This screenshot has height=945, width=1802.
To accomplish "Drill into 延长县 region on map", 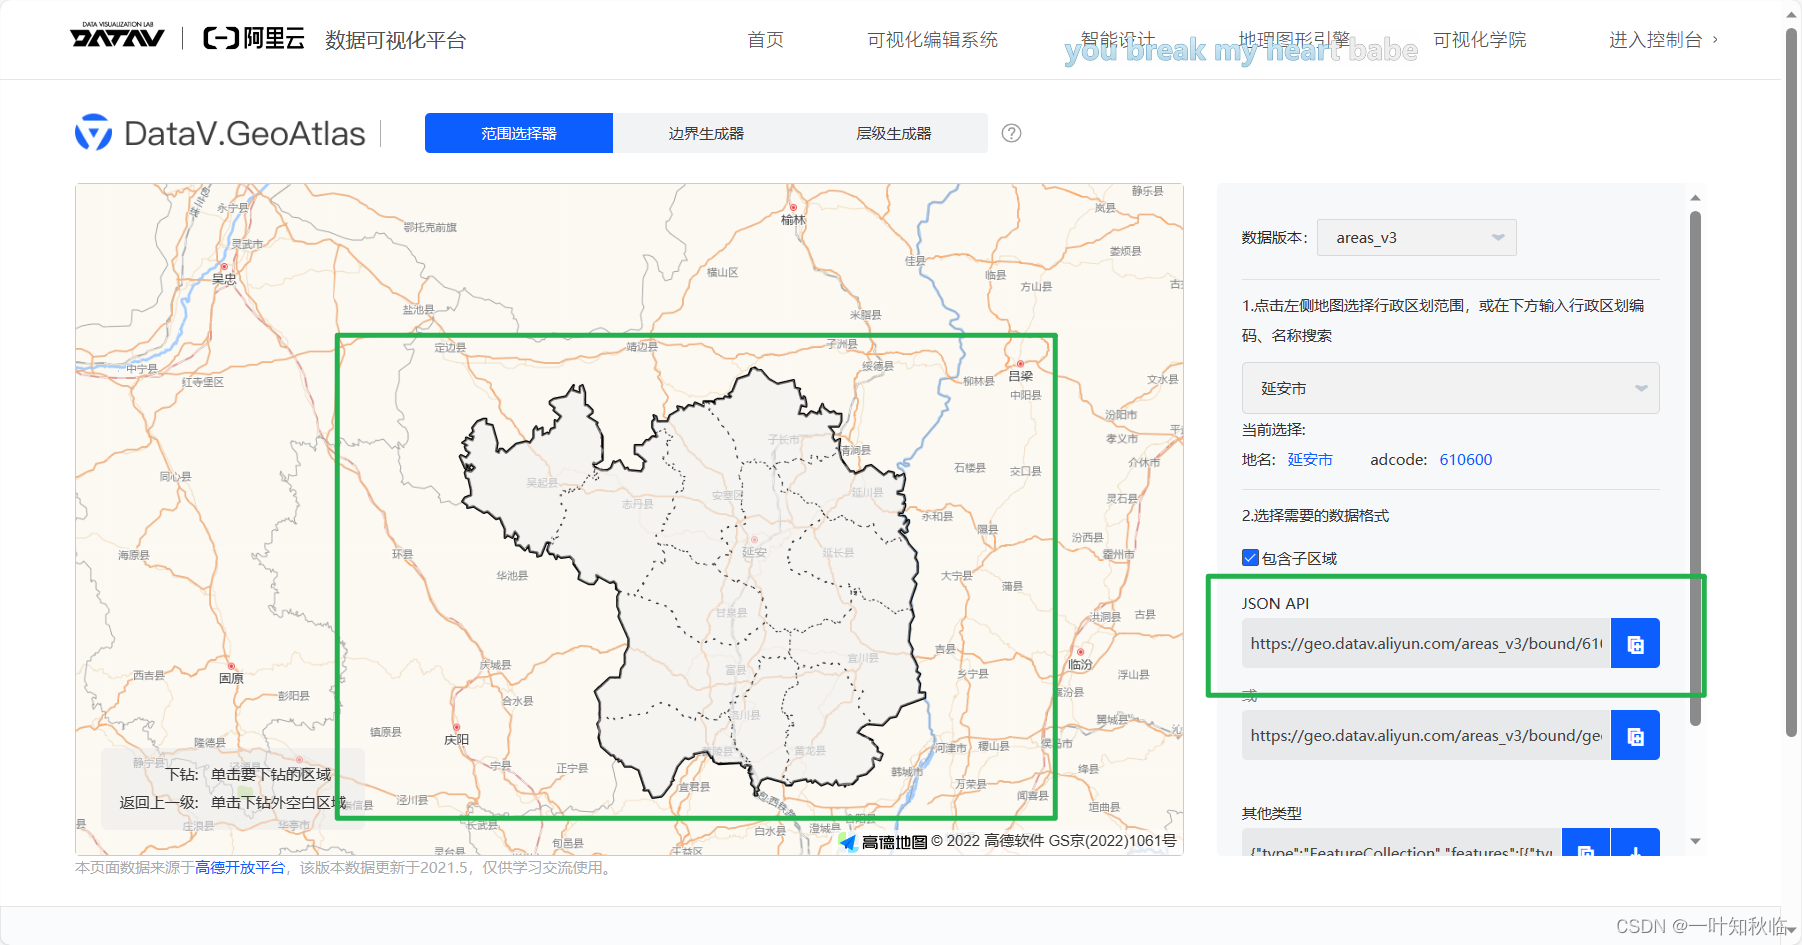I will pos(838,552).
